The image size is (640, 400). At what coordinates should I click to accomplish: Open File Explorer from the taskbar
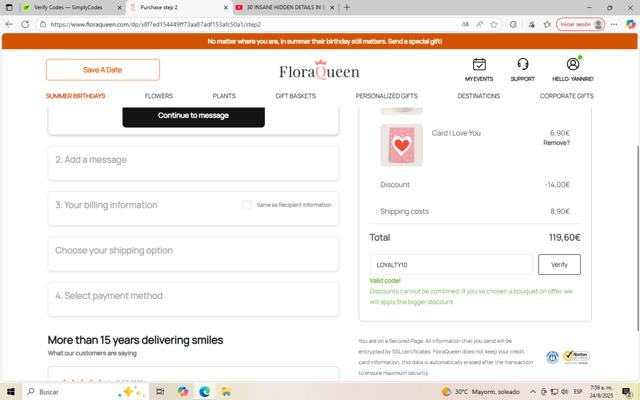pos(226,392)
